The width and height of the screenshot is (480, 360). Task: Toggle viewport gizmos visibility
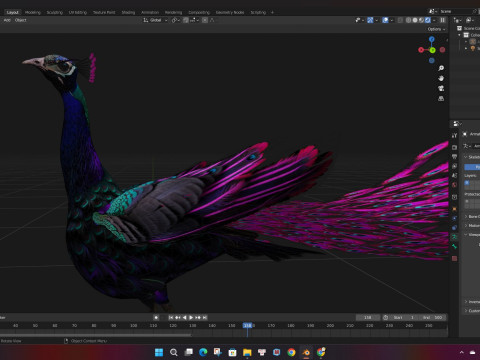(370, 20)
